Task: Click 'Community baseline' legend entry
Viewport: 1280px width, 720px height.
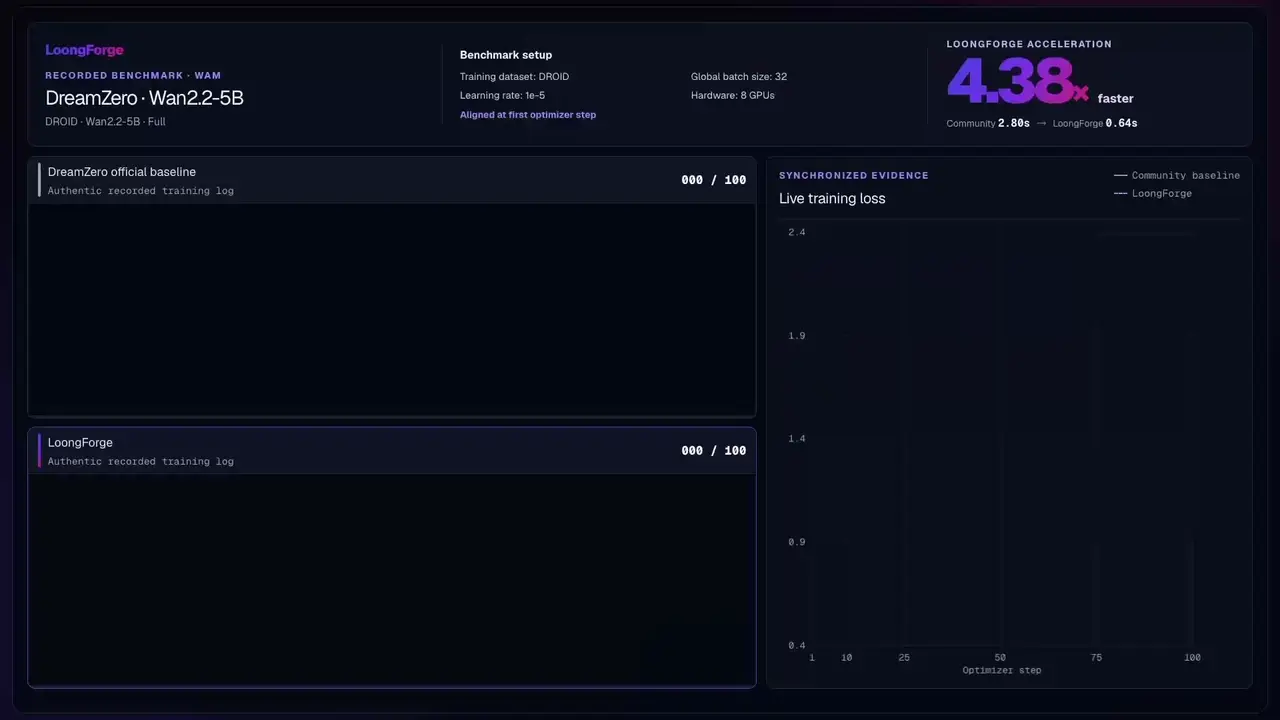Action: [x=1177, y=176]
